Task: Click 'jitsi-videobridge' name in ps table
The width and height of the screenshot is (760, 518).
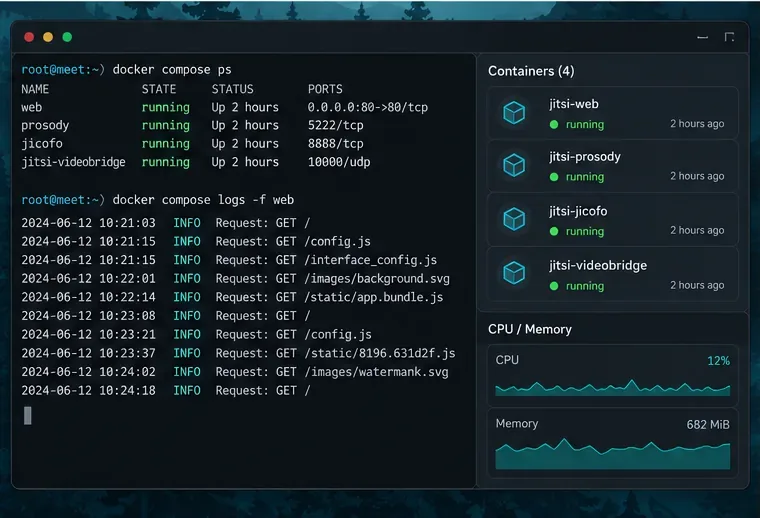Action: click(73, 162)
